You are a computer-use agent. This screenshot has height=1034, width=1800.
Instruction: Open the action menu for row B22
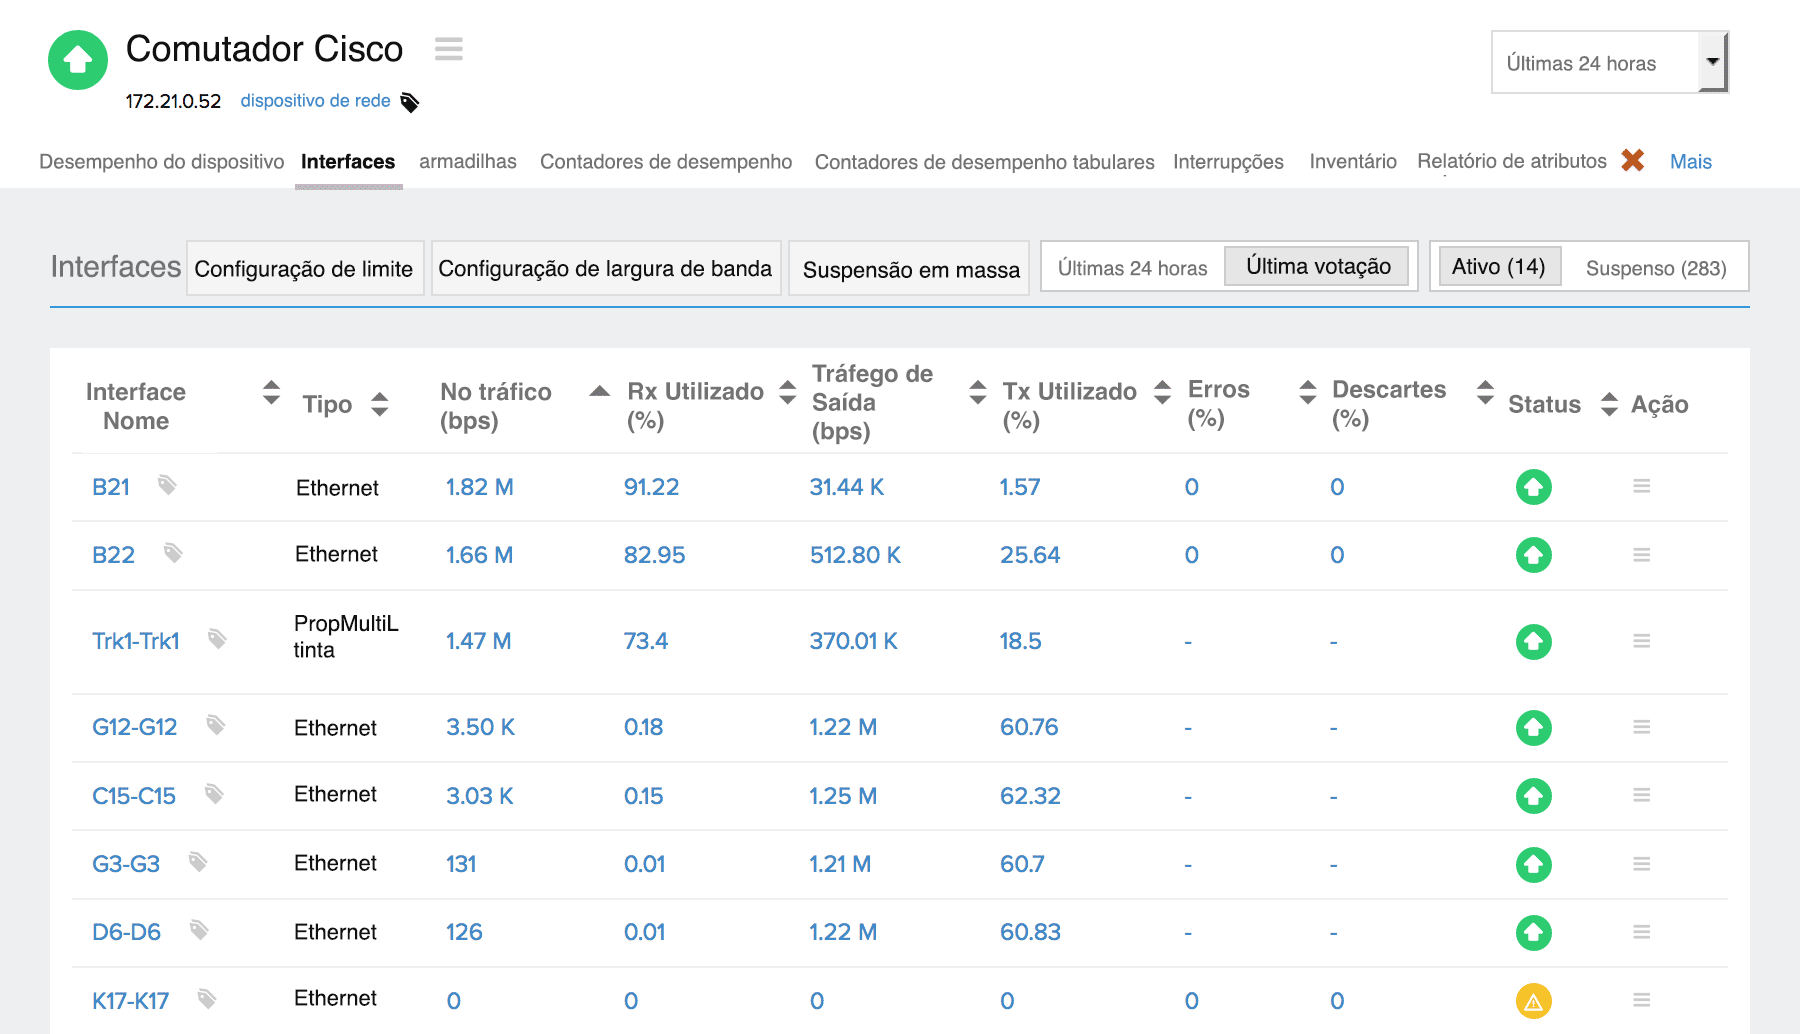click(x=1641, y=554)
